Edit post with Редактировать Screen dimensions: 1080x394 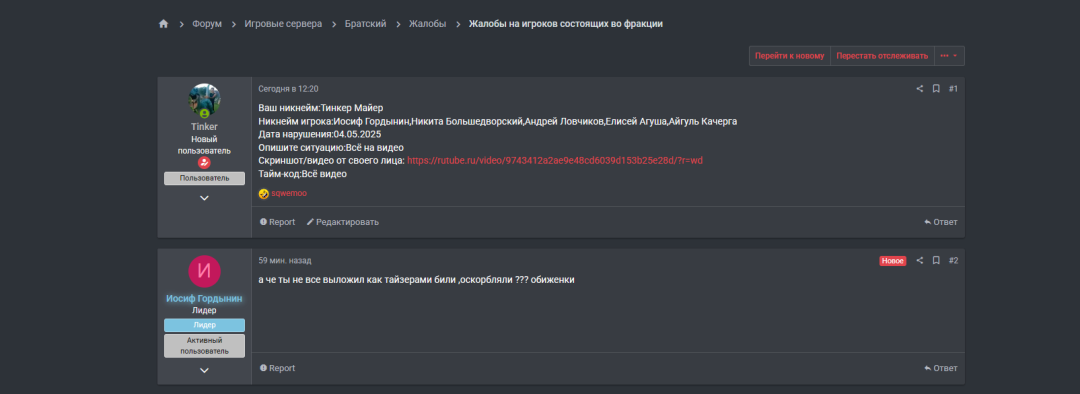click(x=342, y=222)
